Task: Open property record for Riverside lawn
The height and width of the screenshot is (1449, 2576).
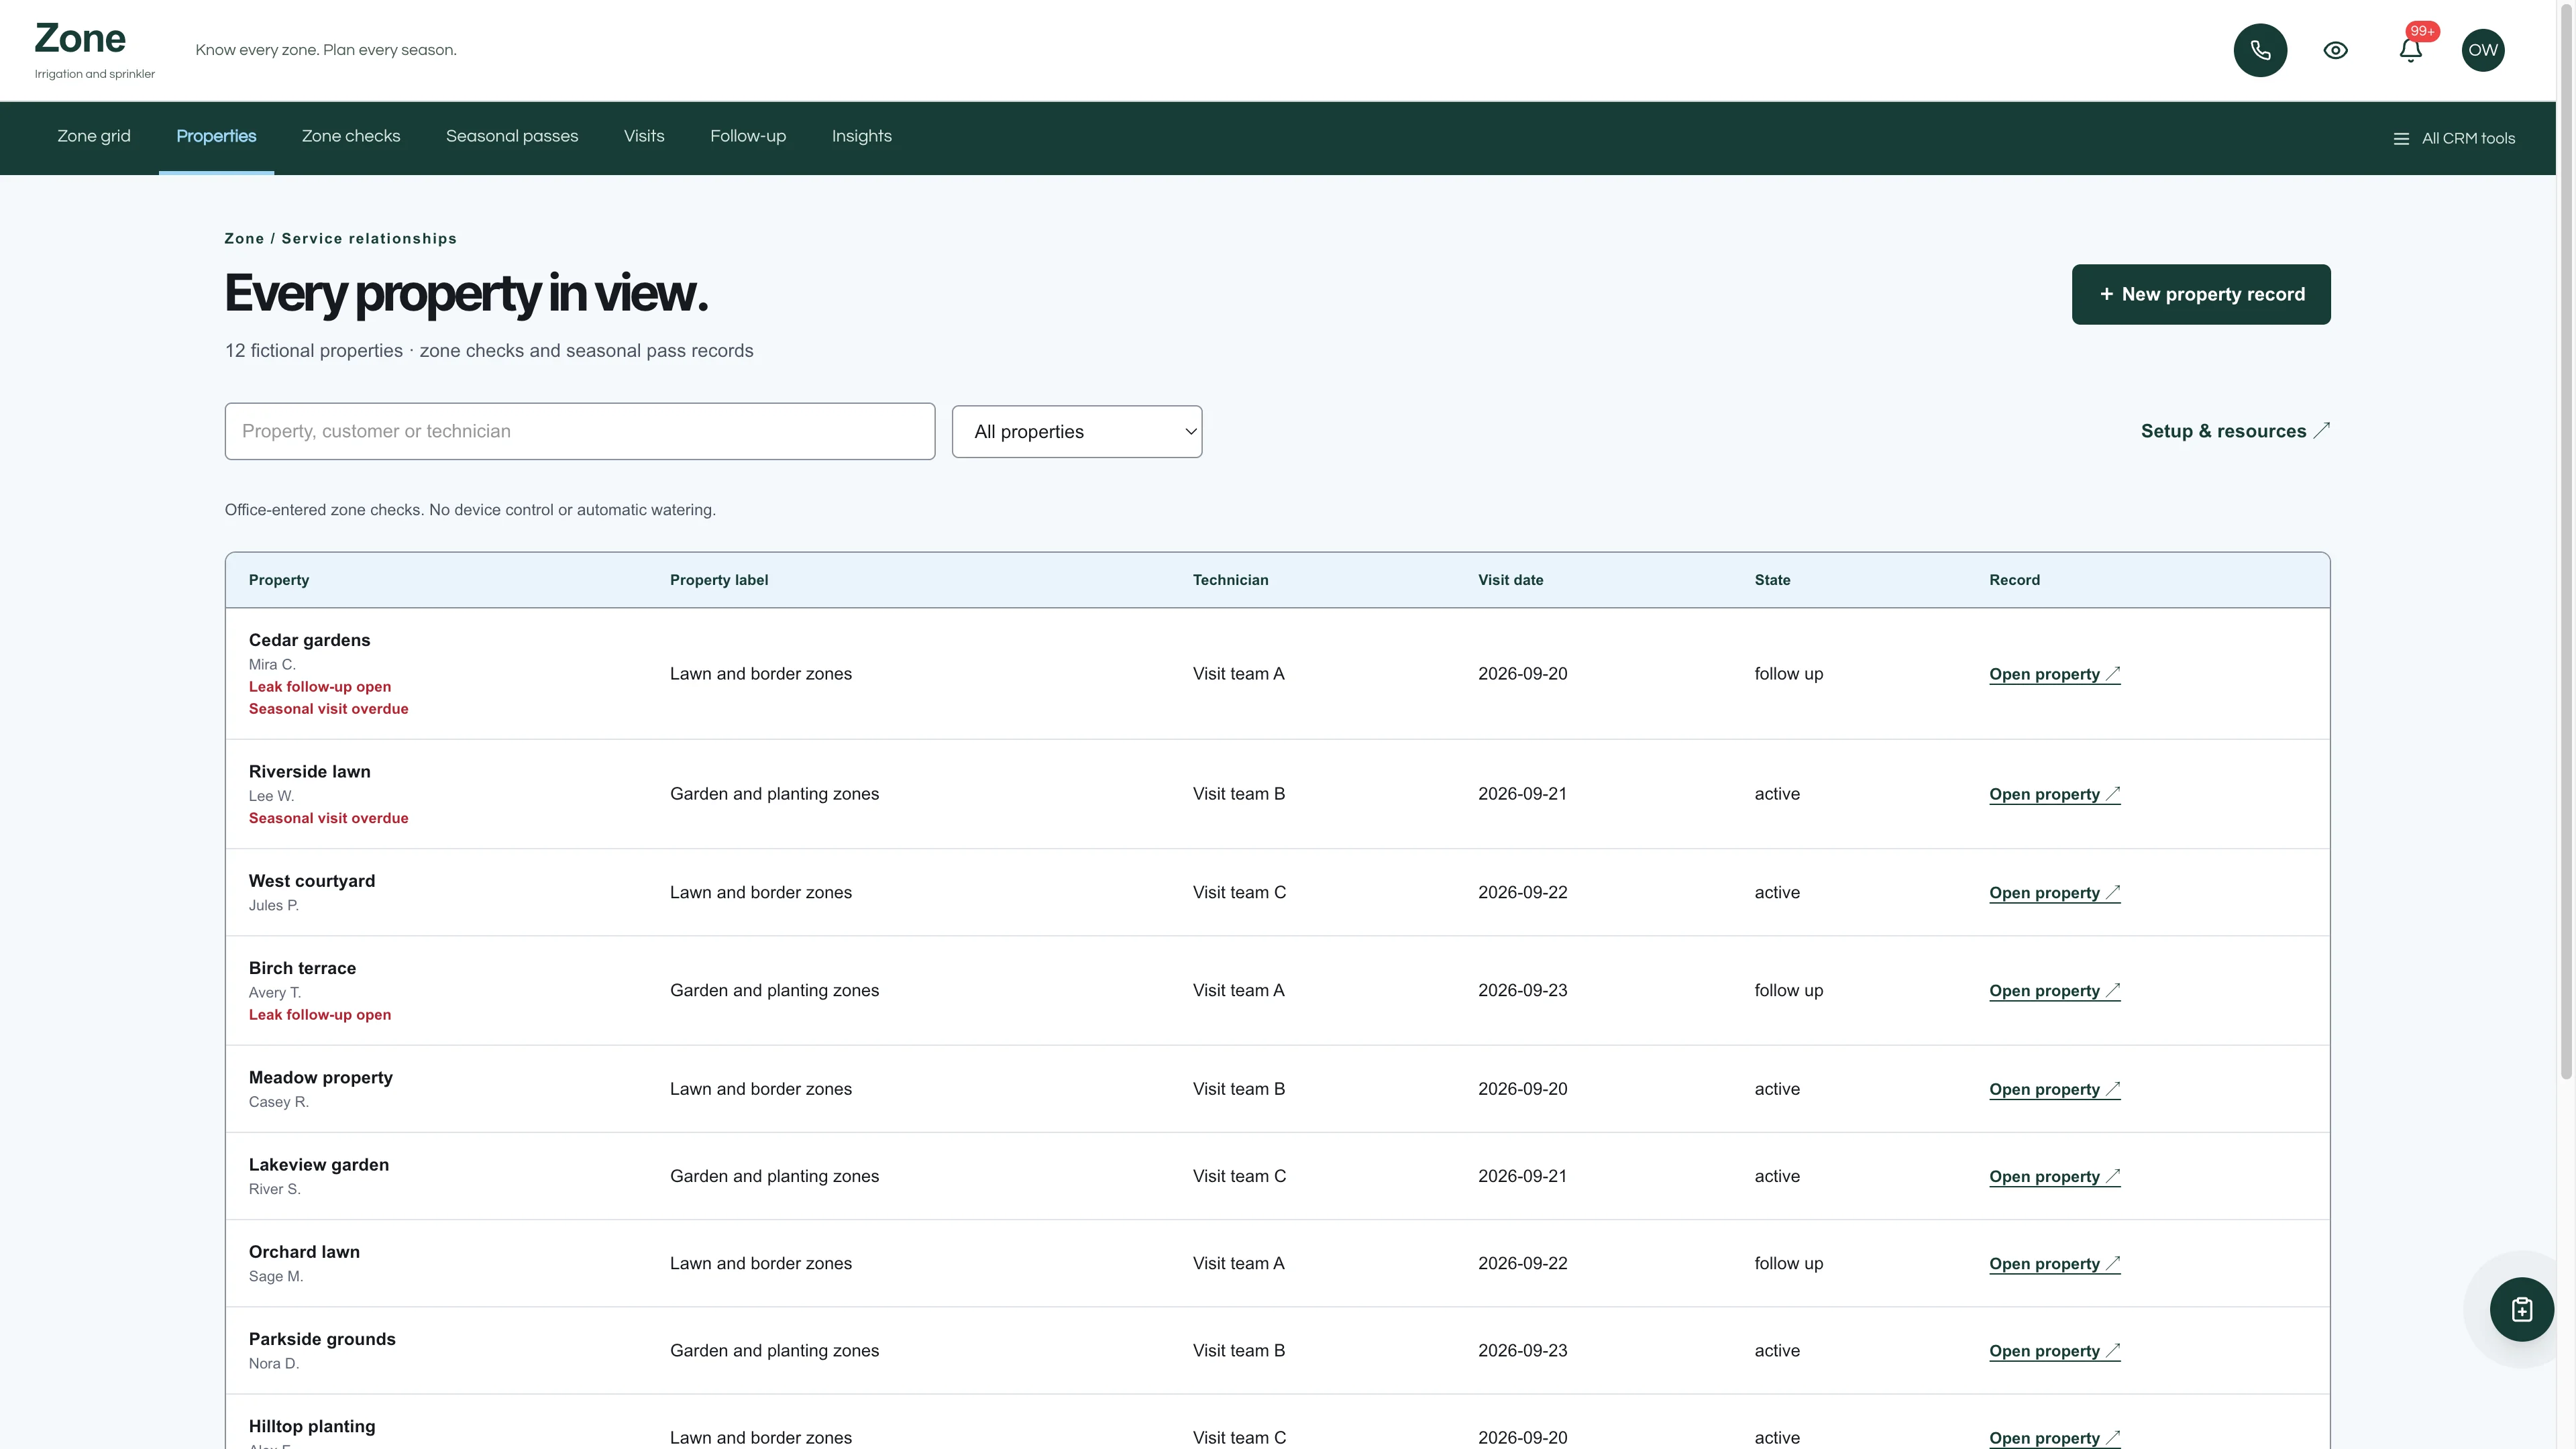Action: (2054, 795)
